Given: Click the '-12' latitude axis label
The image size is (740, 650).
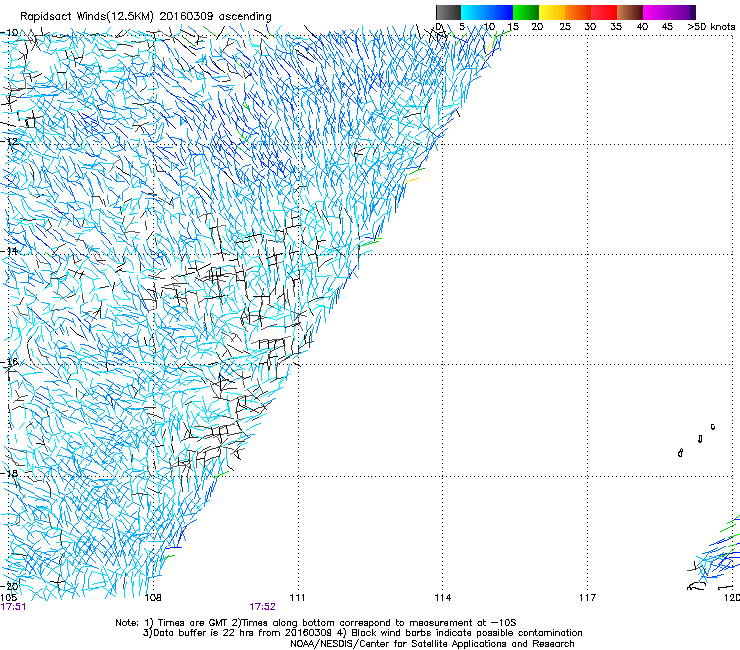Looking at the screenshot, I should coord(9,141).
